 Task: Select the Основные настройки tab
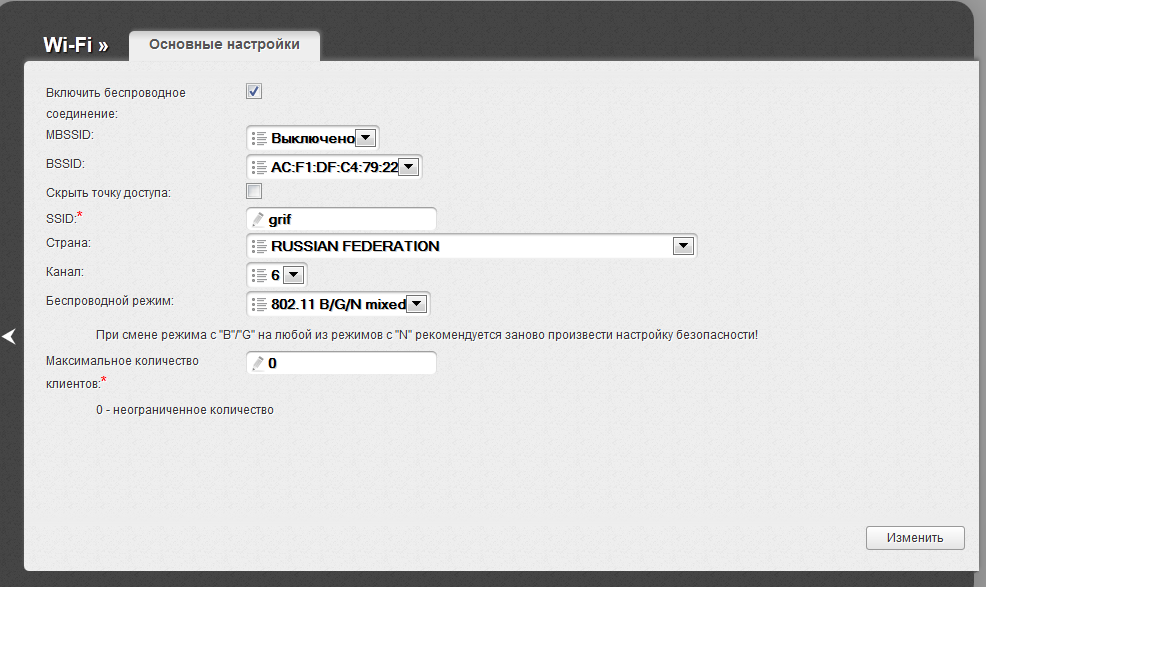point(224,45)
